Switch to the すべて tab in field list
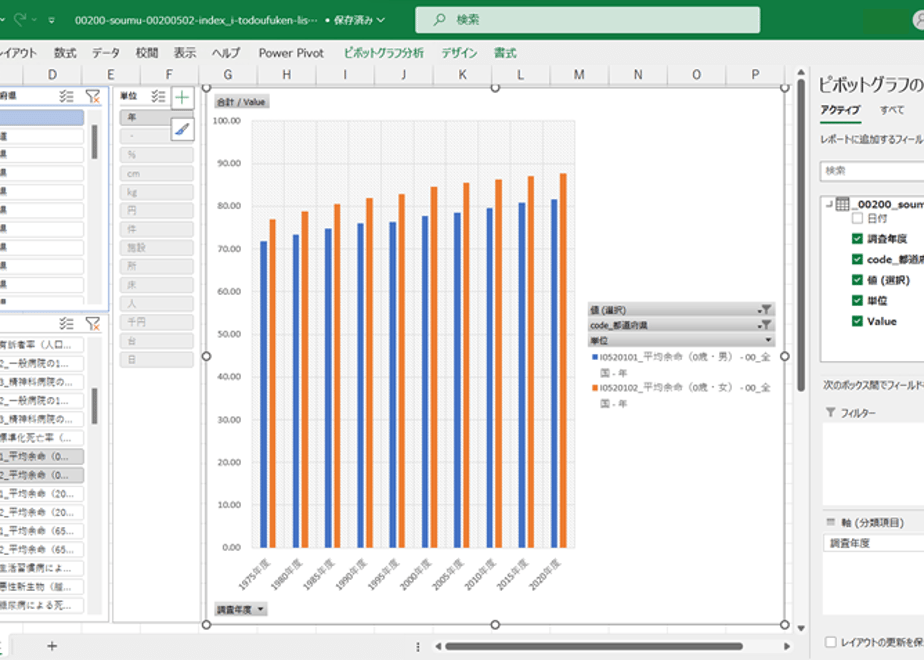 pos(892,110)
